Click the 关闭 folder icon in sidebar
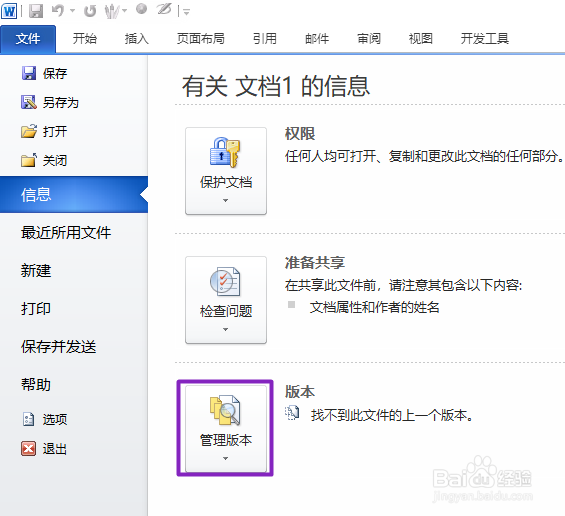Viewport: 565px width, 516px height. click(x=29, y=160)
